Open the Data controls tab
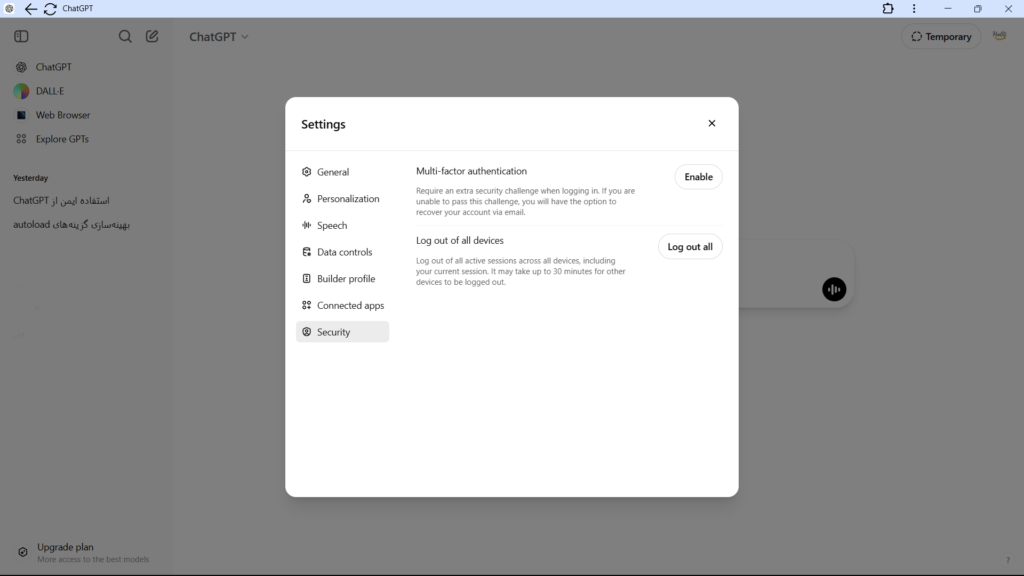This screenshot has width=1024, height=576. click(342, 252)
